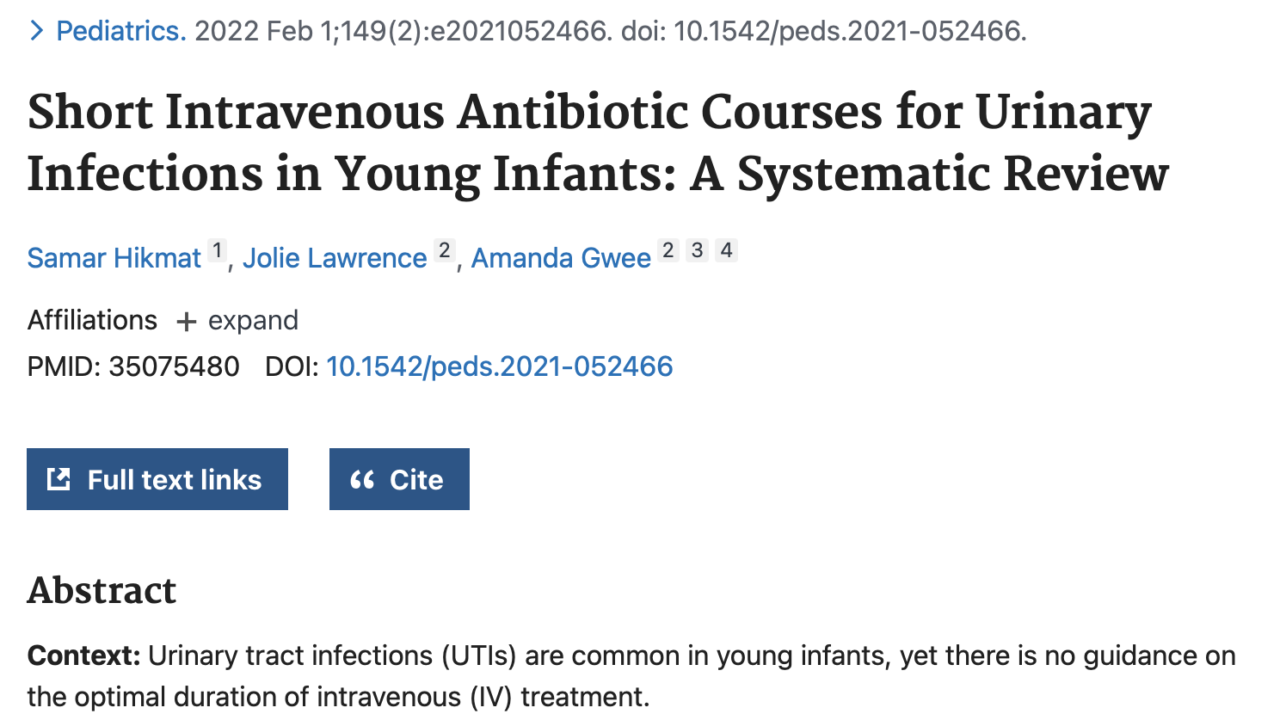
Task: Click the external link icon in Full text links
Action: [59, 480]
